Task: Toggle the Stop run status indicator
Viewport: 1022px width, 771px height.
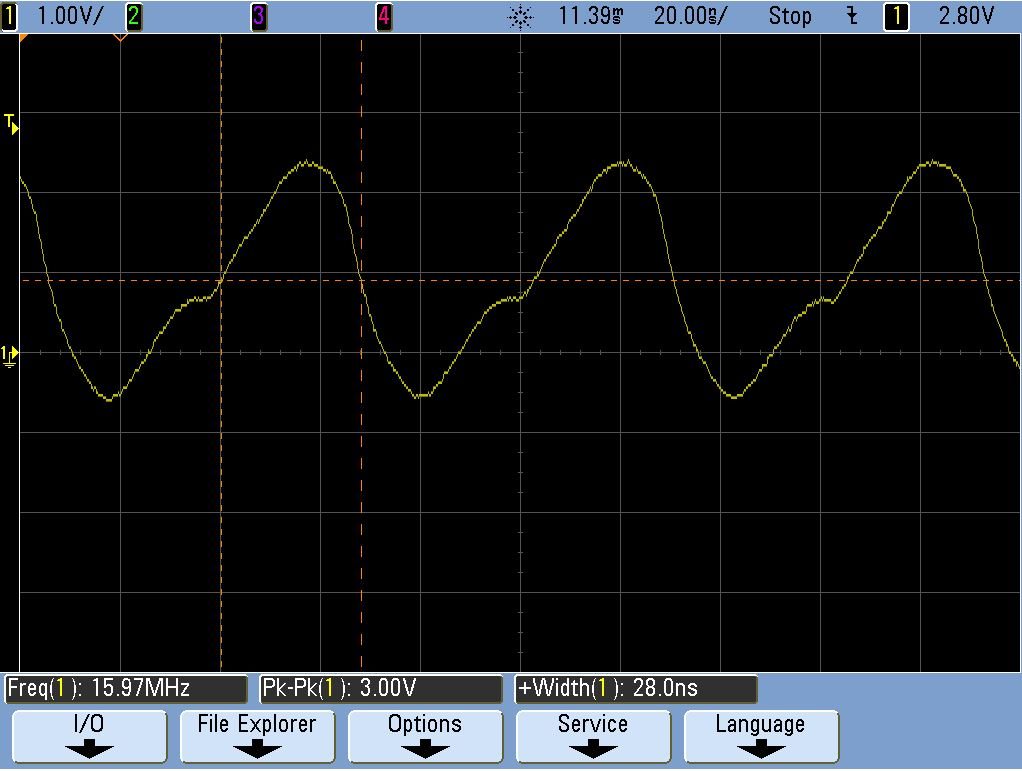Action: click(789, 16)
